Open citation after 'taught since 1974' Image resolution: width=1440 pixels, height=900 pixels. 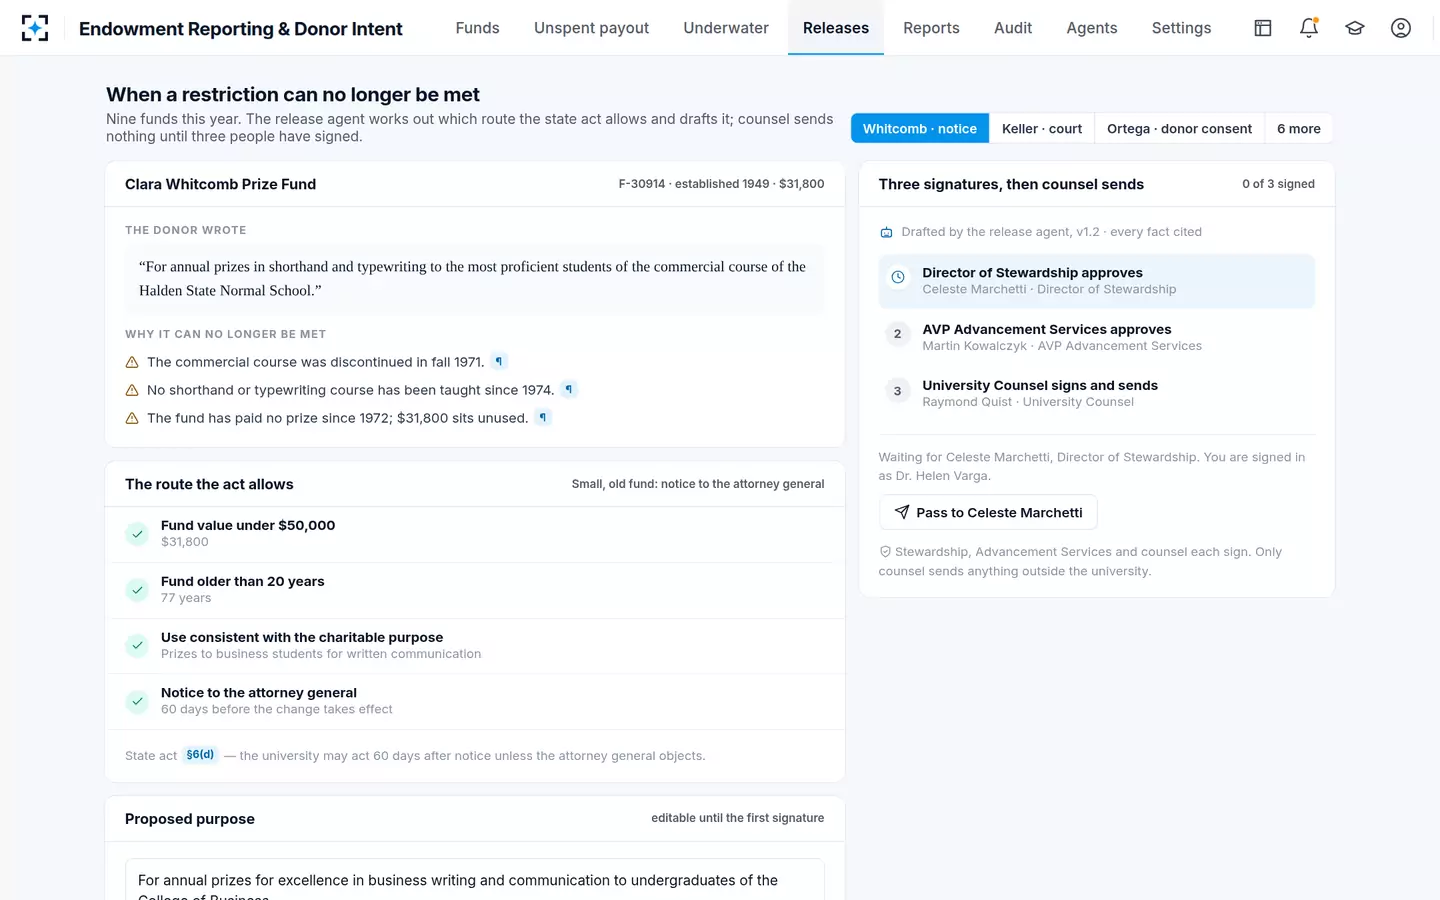(569, 390)
